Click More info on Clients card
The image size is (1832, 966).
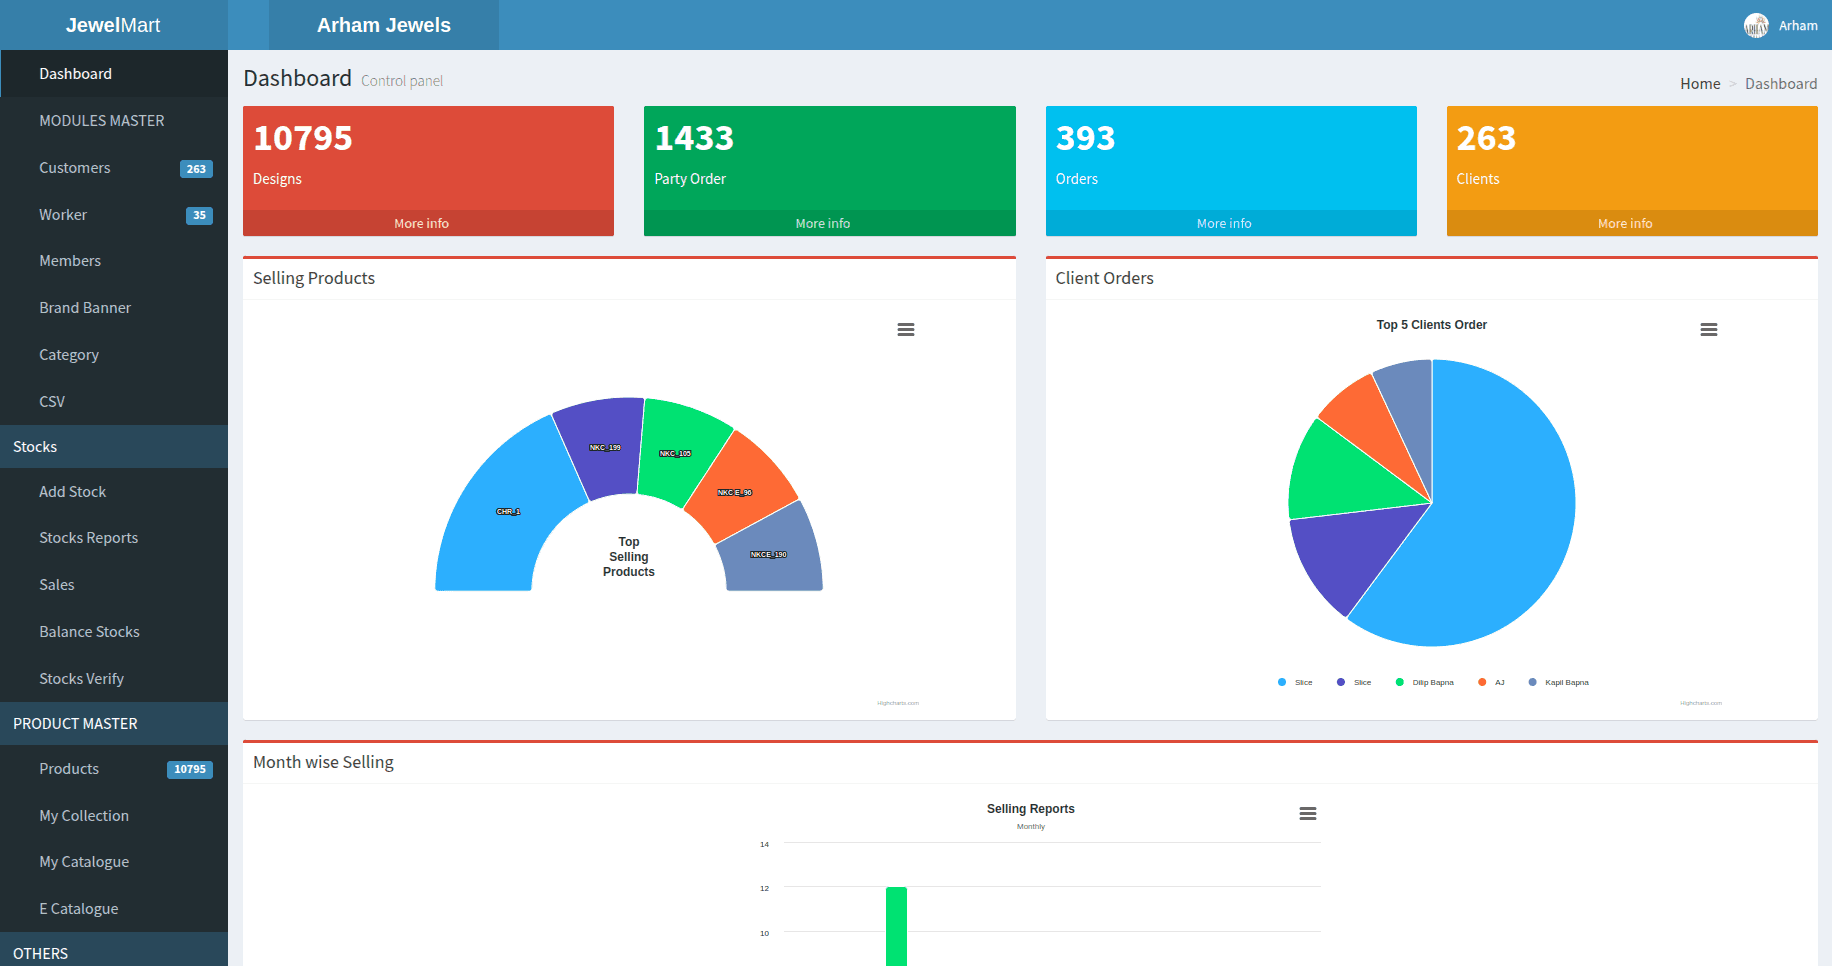[1632, 223]
